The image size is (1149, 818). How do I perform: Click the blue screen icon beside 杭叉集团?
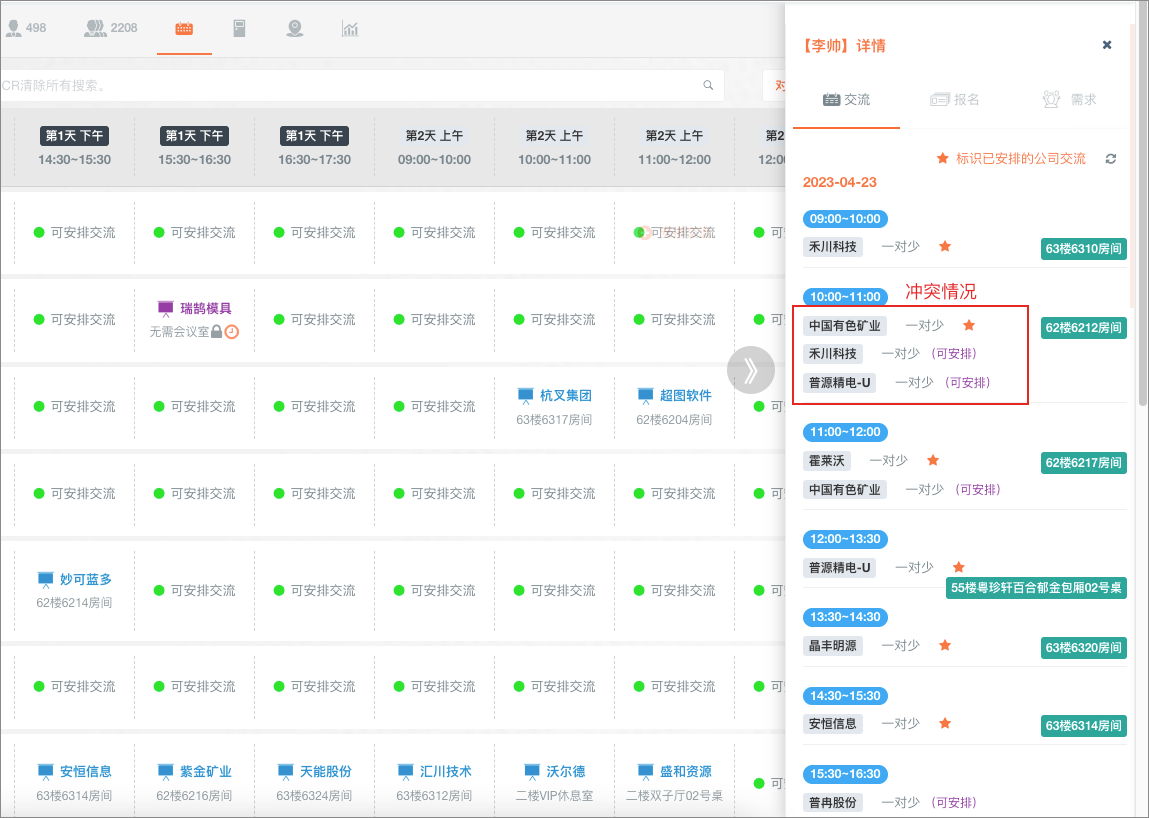tap(525, 396)
